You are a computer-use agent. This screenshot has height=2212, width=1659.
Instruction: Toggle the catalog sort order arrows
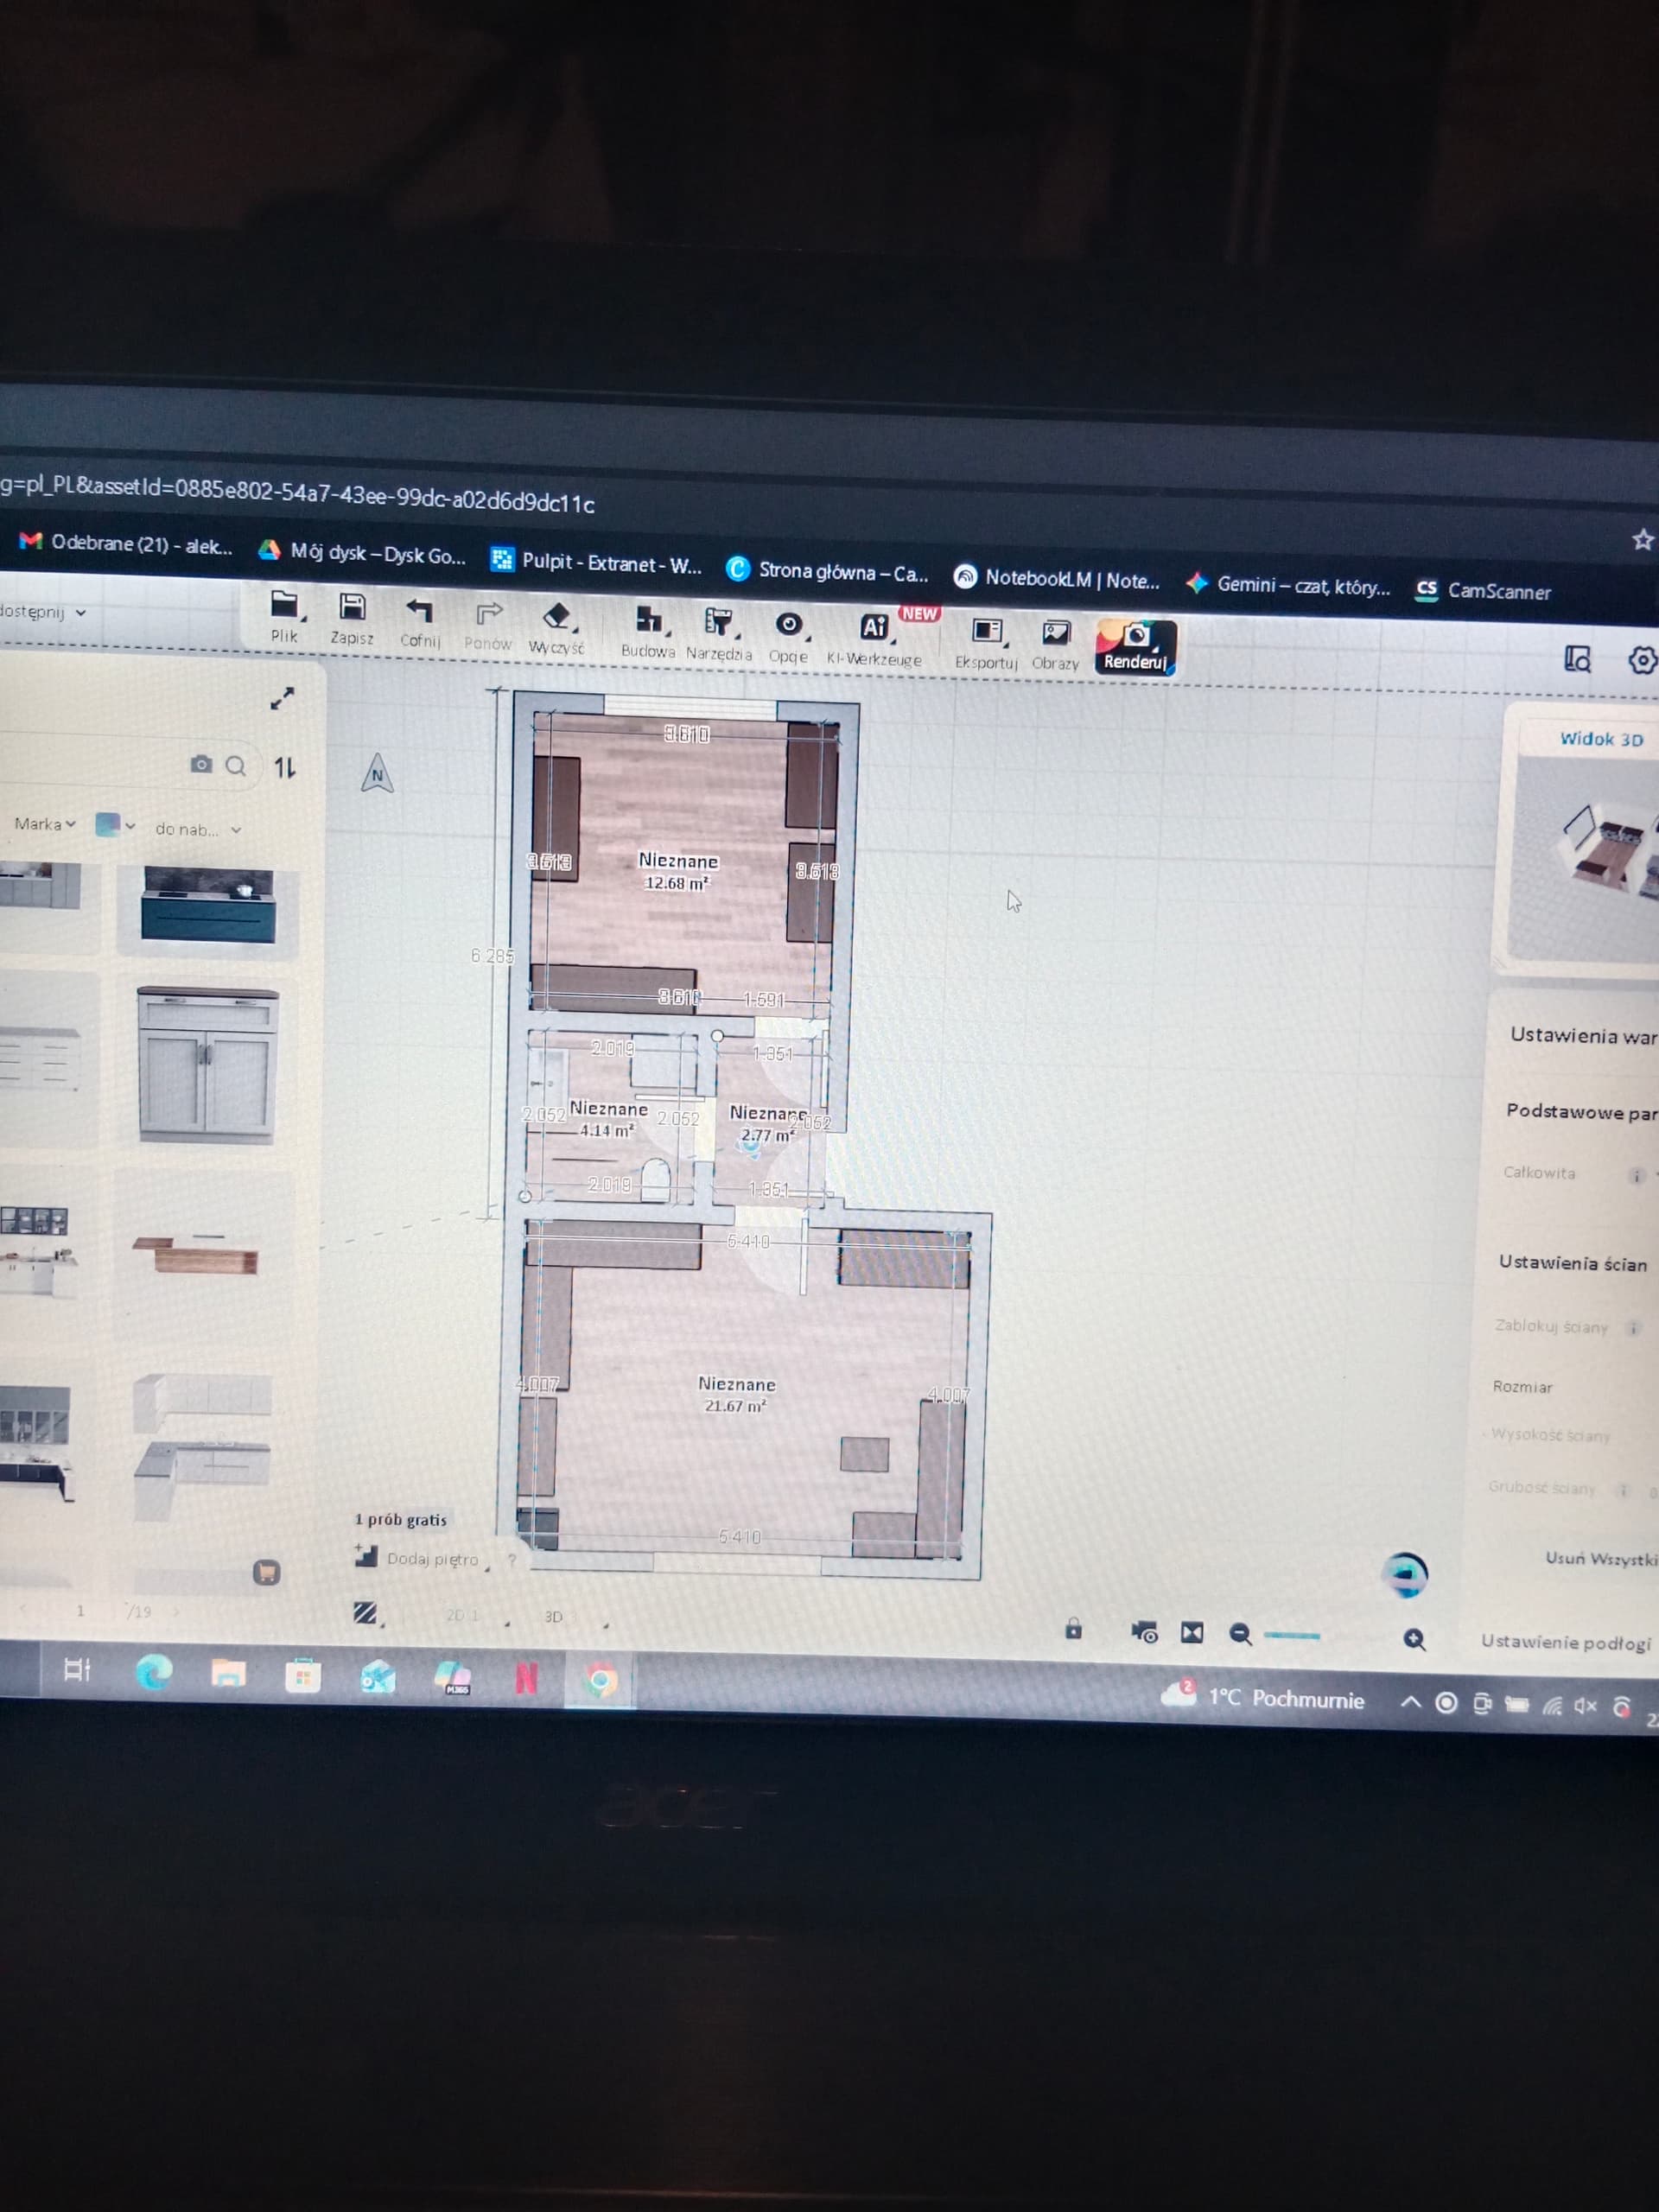point(285,768)
